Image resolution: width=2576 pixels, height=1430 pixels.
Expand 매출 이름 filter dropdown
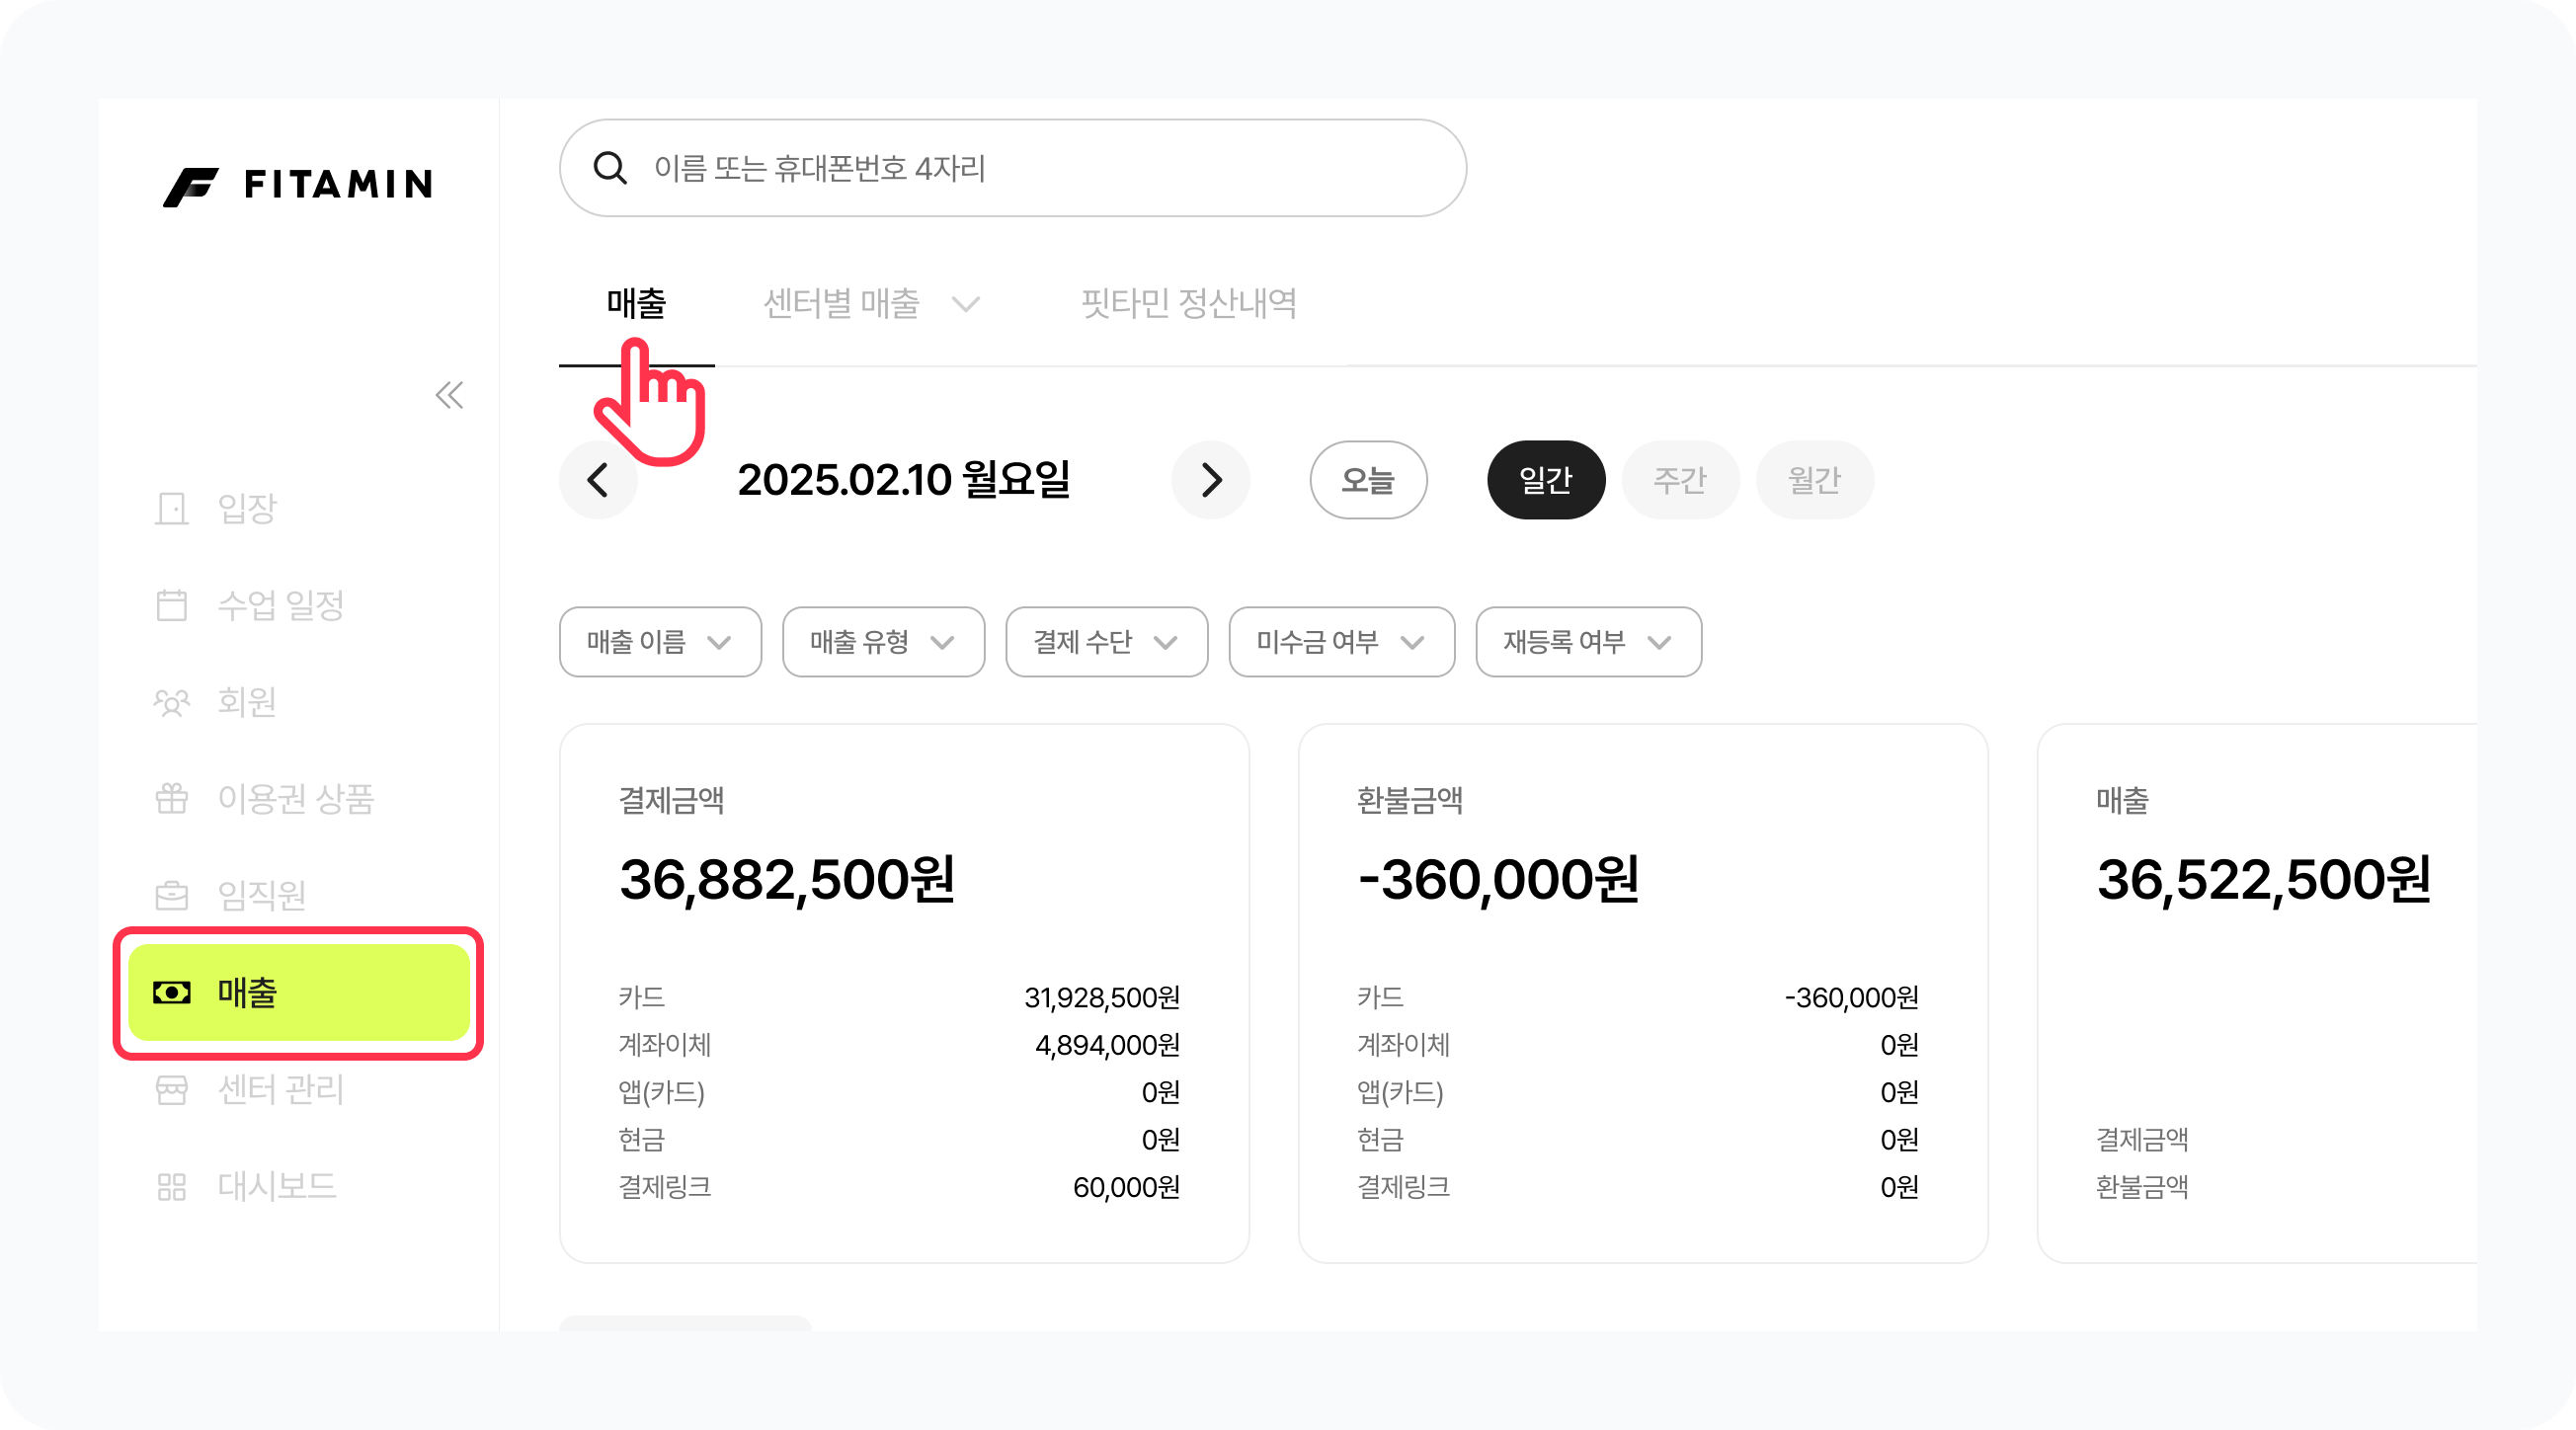click(x=660, y=642)
